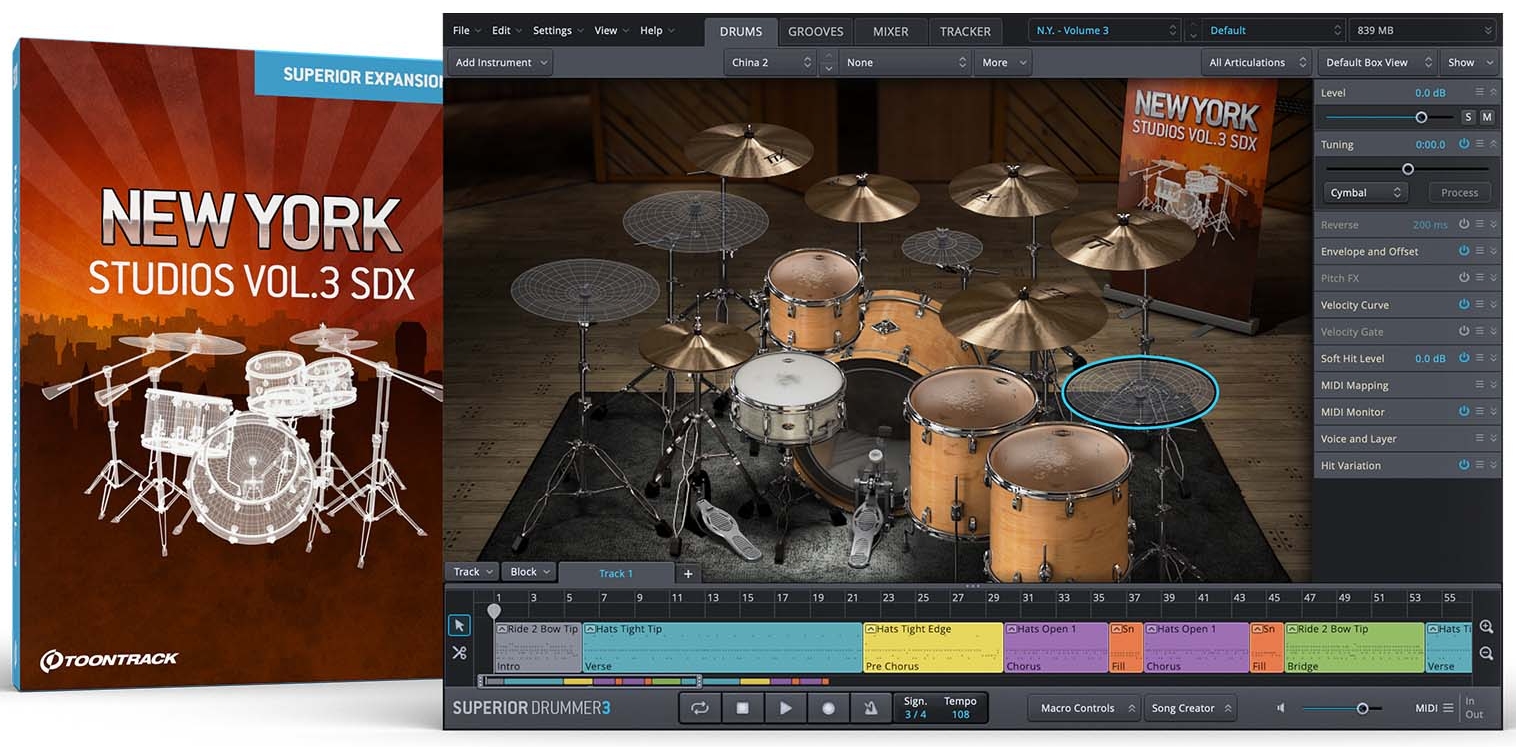Toggle the MIDI Monitor power button
The height and width of the screenshot is (747, 1516).
click(1464, 411)
